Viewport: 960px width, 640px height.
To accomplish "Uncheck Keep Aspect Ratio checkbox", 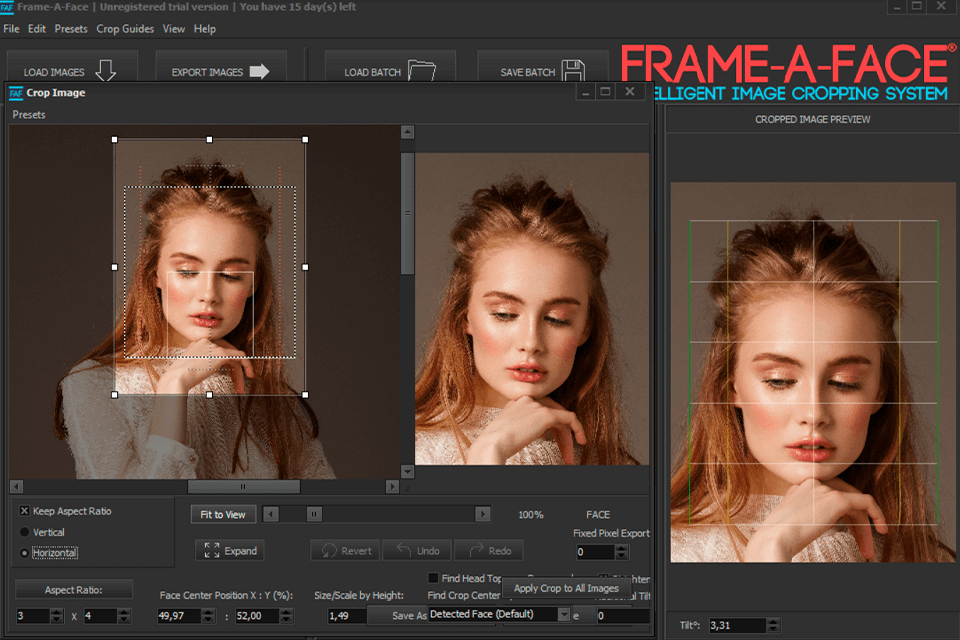I will (x=24, y=511).
